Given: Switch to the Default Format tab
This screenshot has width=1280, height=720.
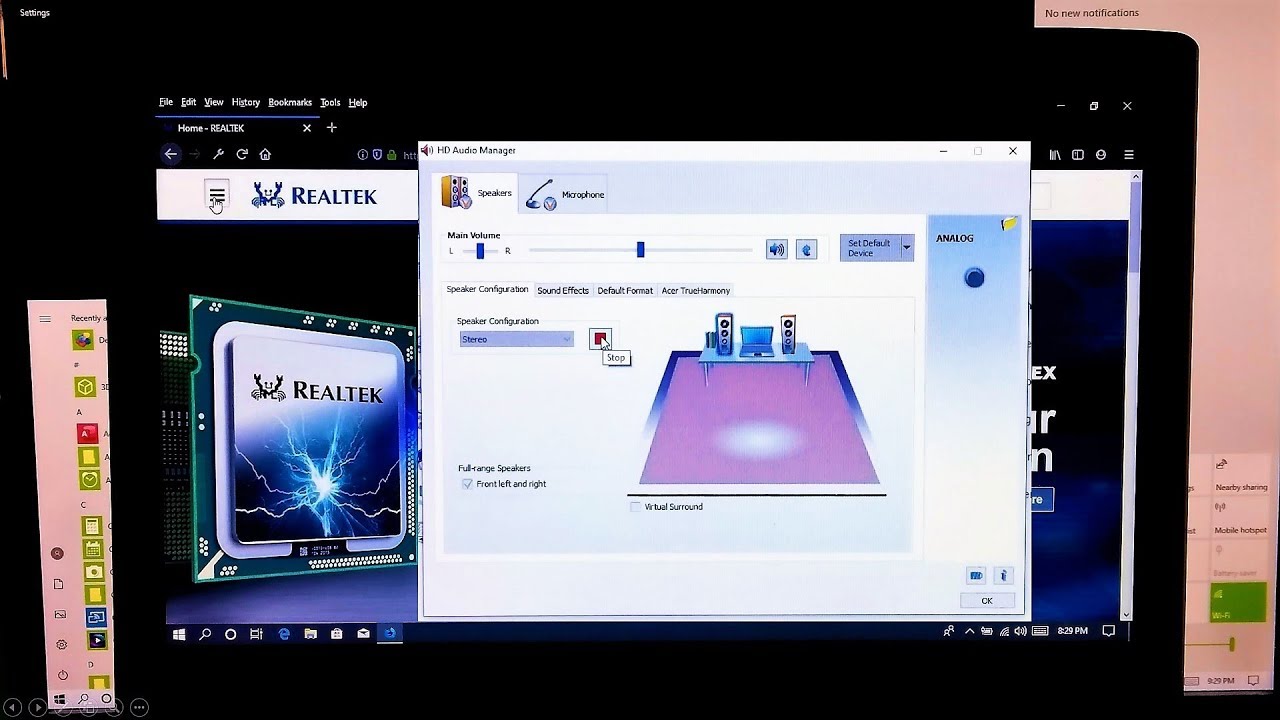Looking at the screenshot, I should pos(625,290).
